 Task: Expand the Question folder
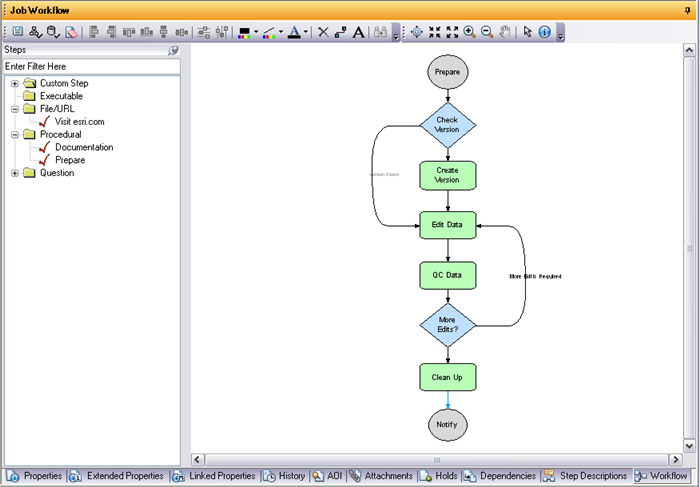point(15,173)
